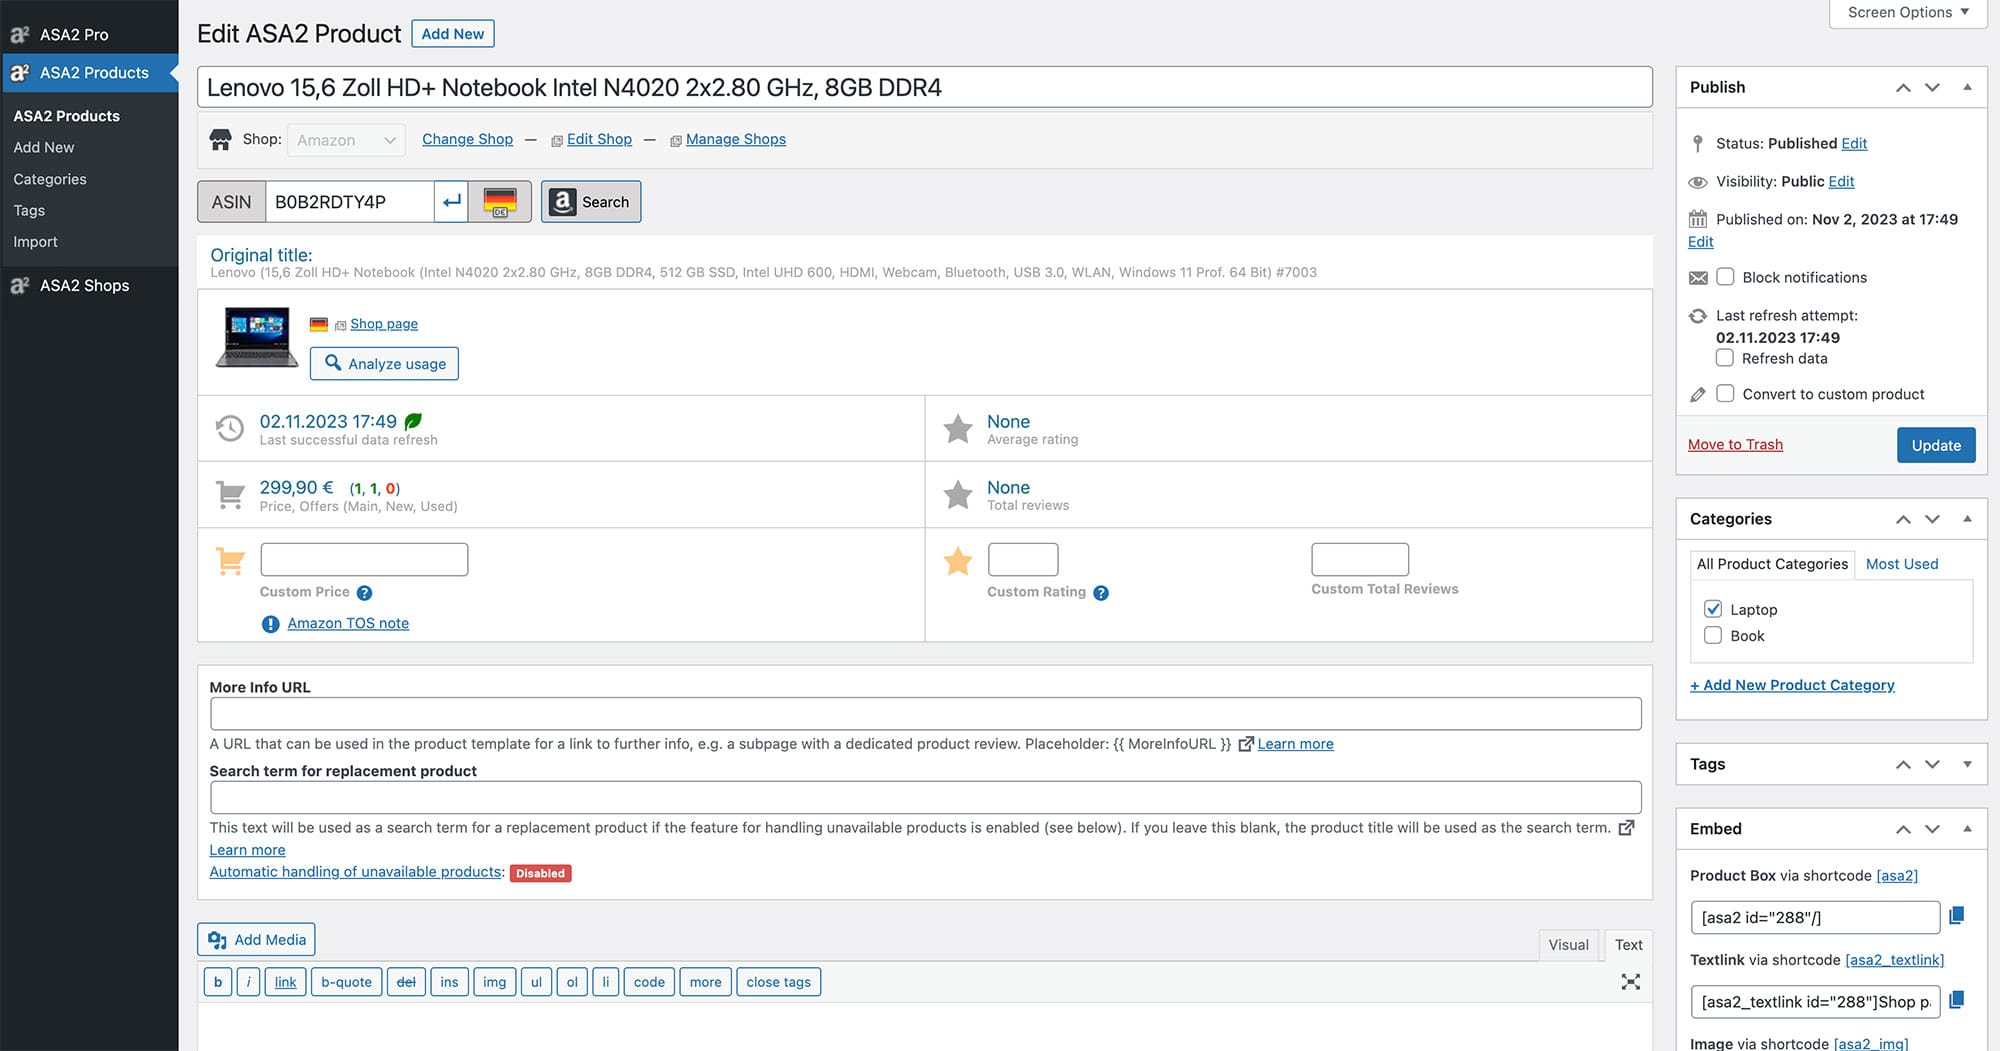This screenshot has width=2000, height=1051.
Task: Click the close tags toolbar button
Action: (x=778, y=982)
